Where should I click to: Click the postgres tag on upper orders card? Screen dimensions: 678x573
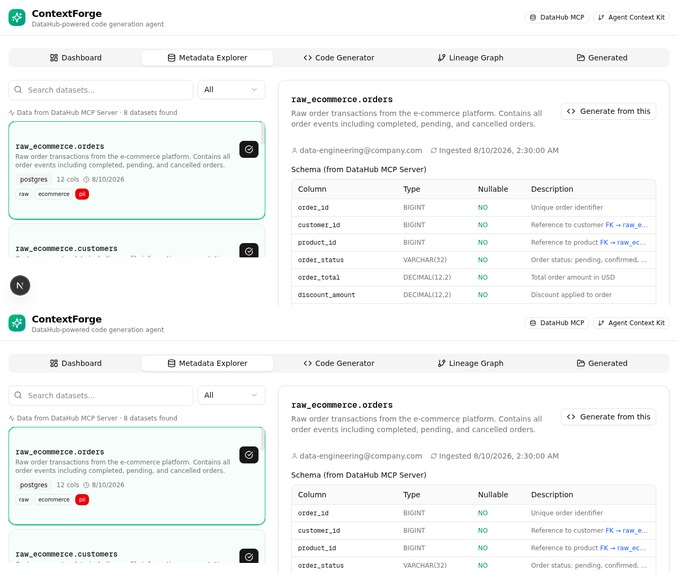34,179
